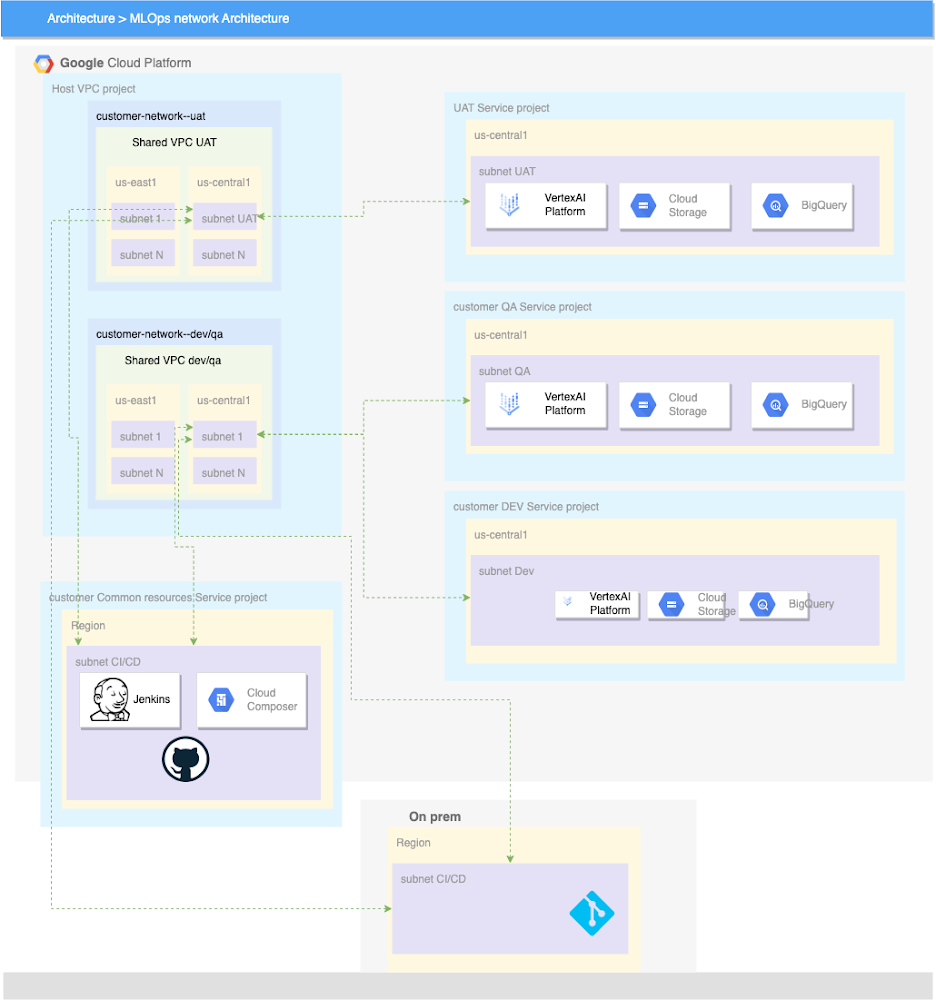Click the Cloud Composer label
Image resolution: width=936 pixels, height=1000 pixels.
point(272,700)
